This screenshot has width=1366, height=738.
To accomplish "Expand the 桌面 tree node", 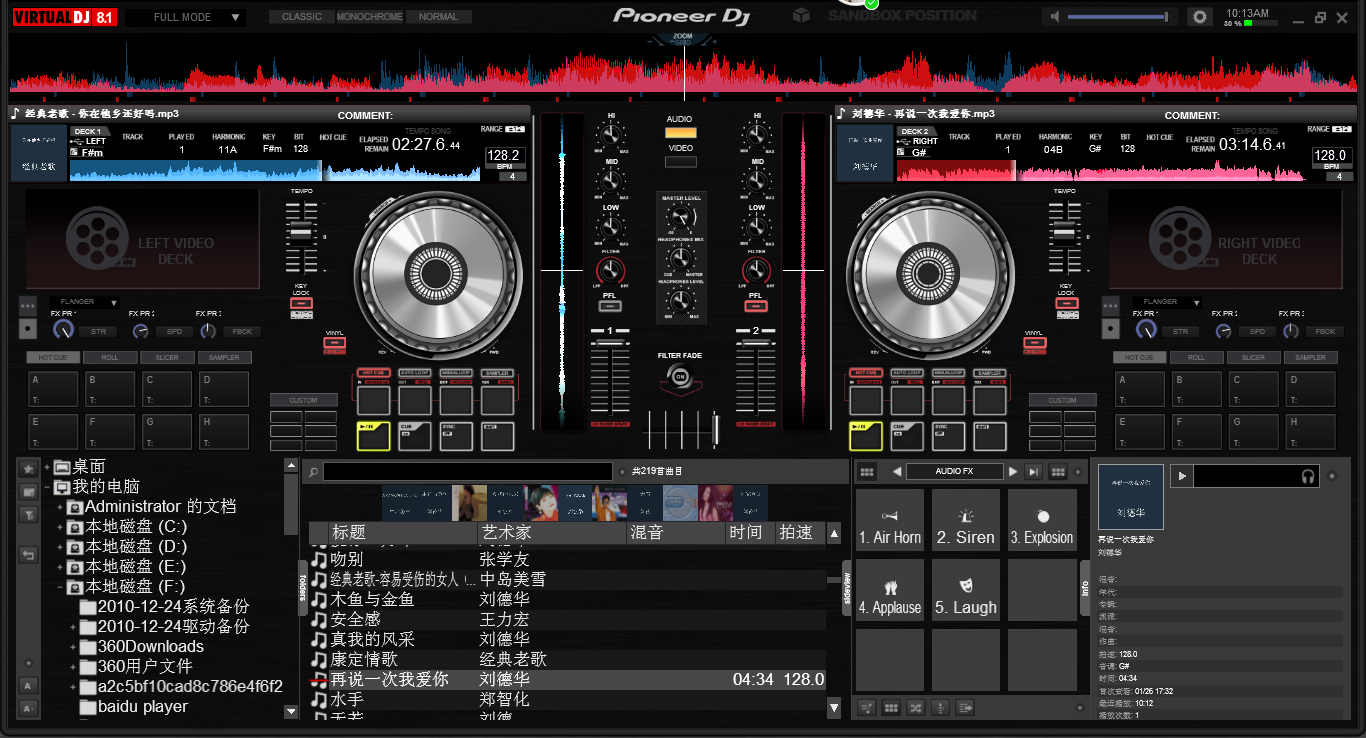I will [x=46, y=467].
